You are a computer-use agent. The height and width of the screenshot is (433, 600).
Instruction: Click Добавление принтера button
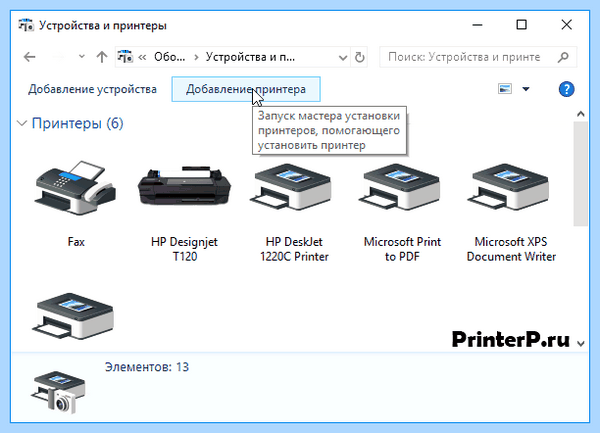[246, 89]
